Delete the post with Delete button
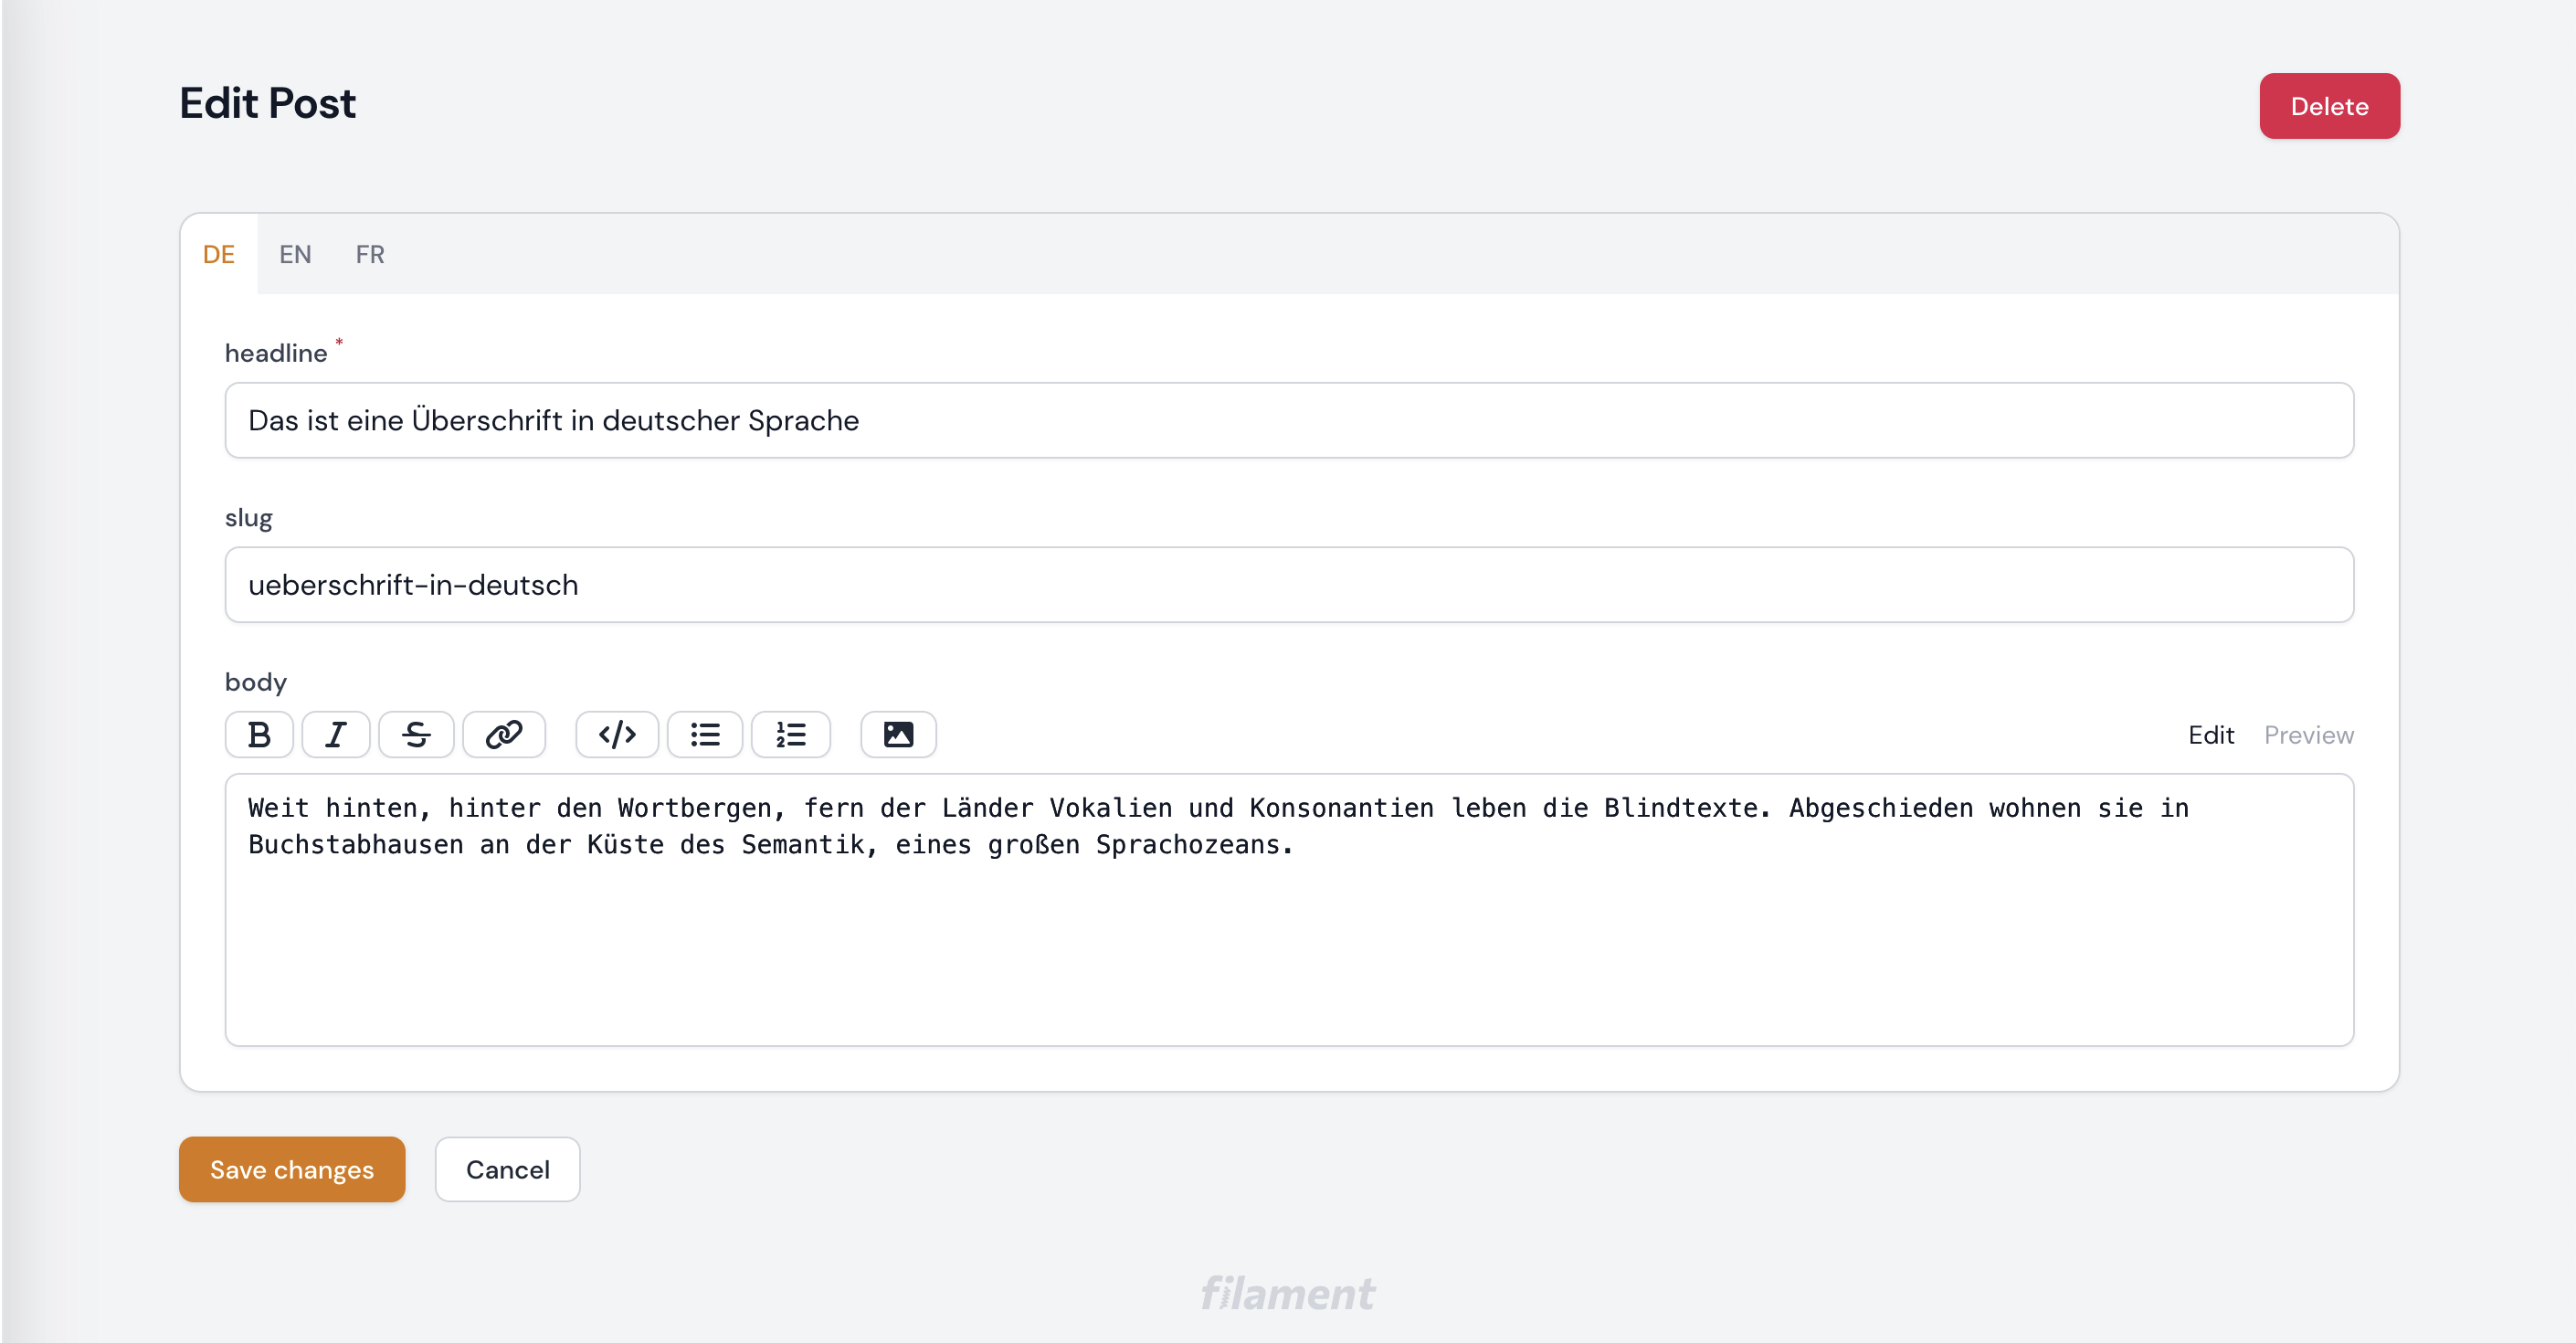The width and height of the screenshot is (2576, 1343). pos(2329,106)
